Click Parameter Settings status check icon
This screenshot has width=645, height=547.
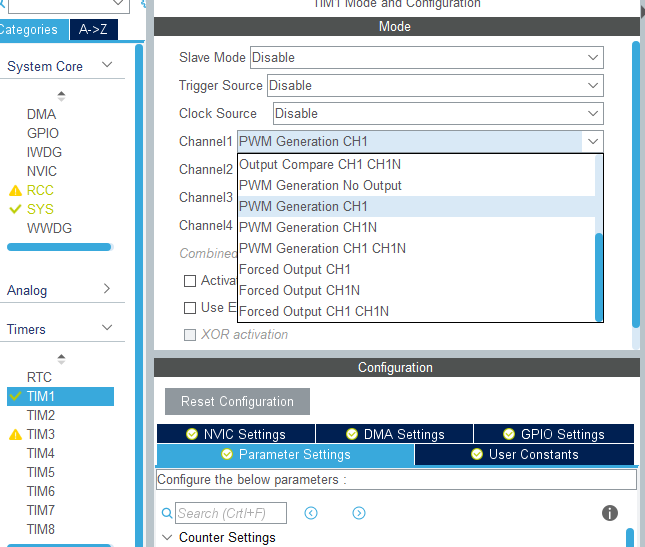click(227, 454)
